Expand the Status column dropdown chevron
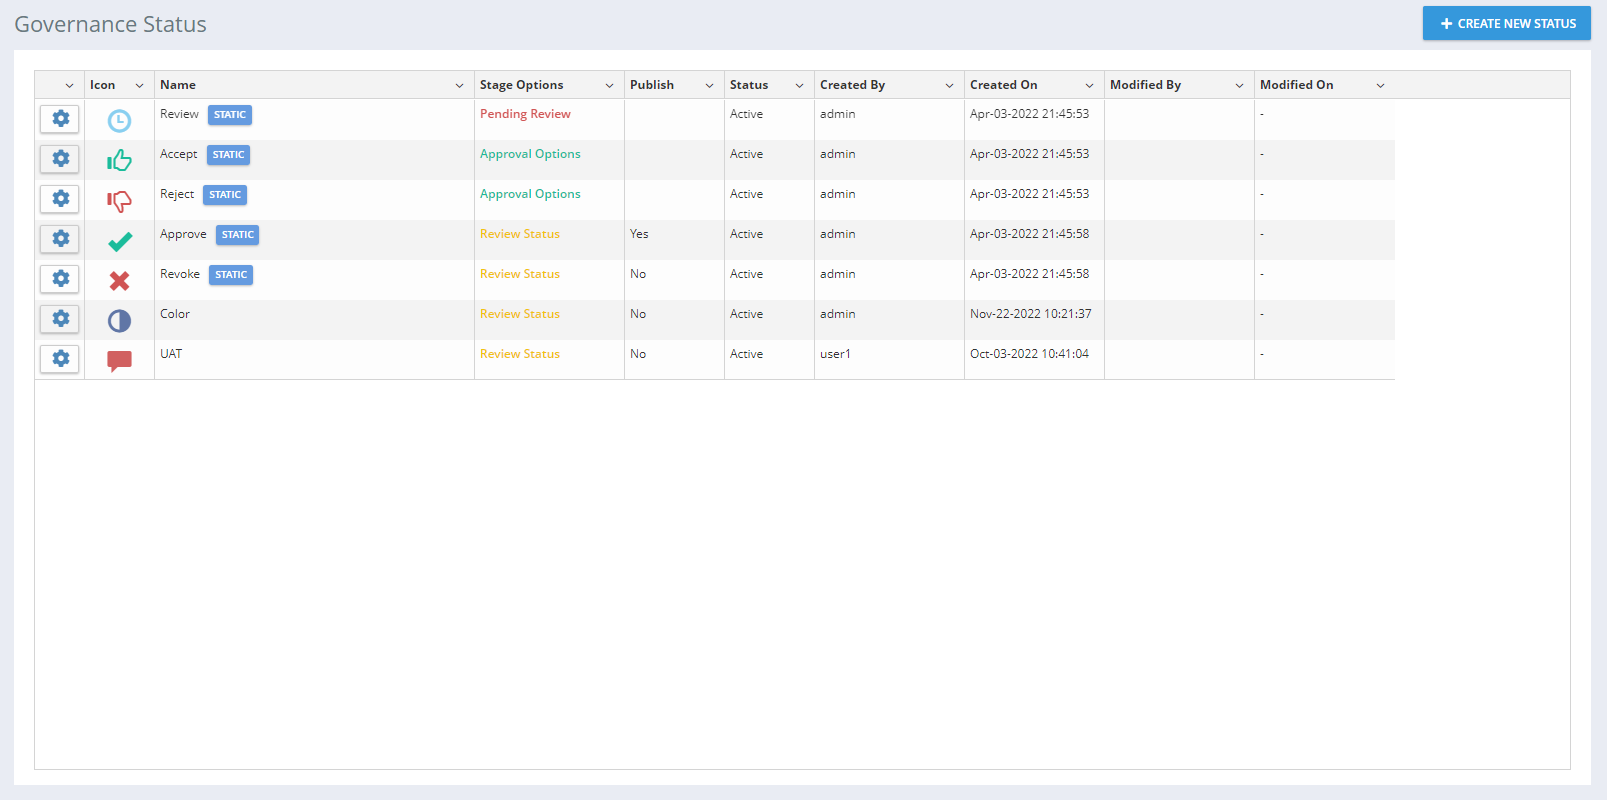1607x800 pixels. 799,86
